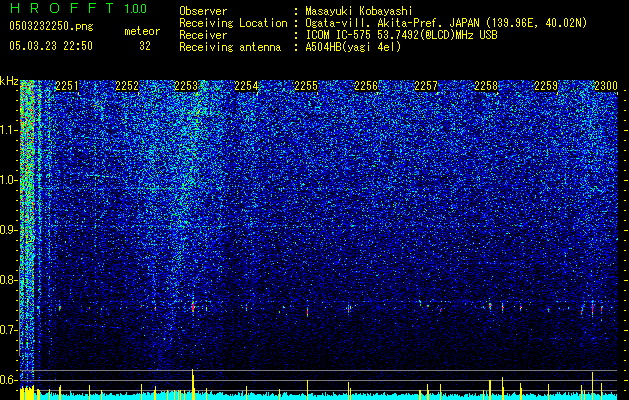The width and height of the screenshot is (629, 400).
Task: Click the 2252 time marker
Action: (x=127, y=86)
